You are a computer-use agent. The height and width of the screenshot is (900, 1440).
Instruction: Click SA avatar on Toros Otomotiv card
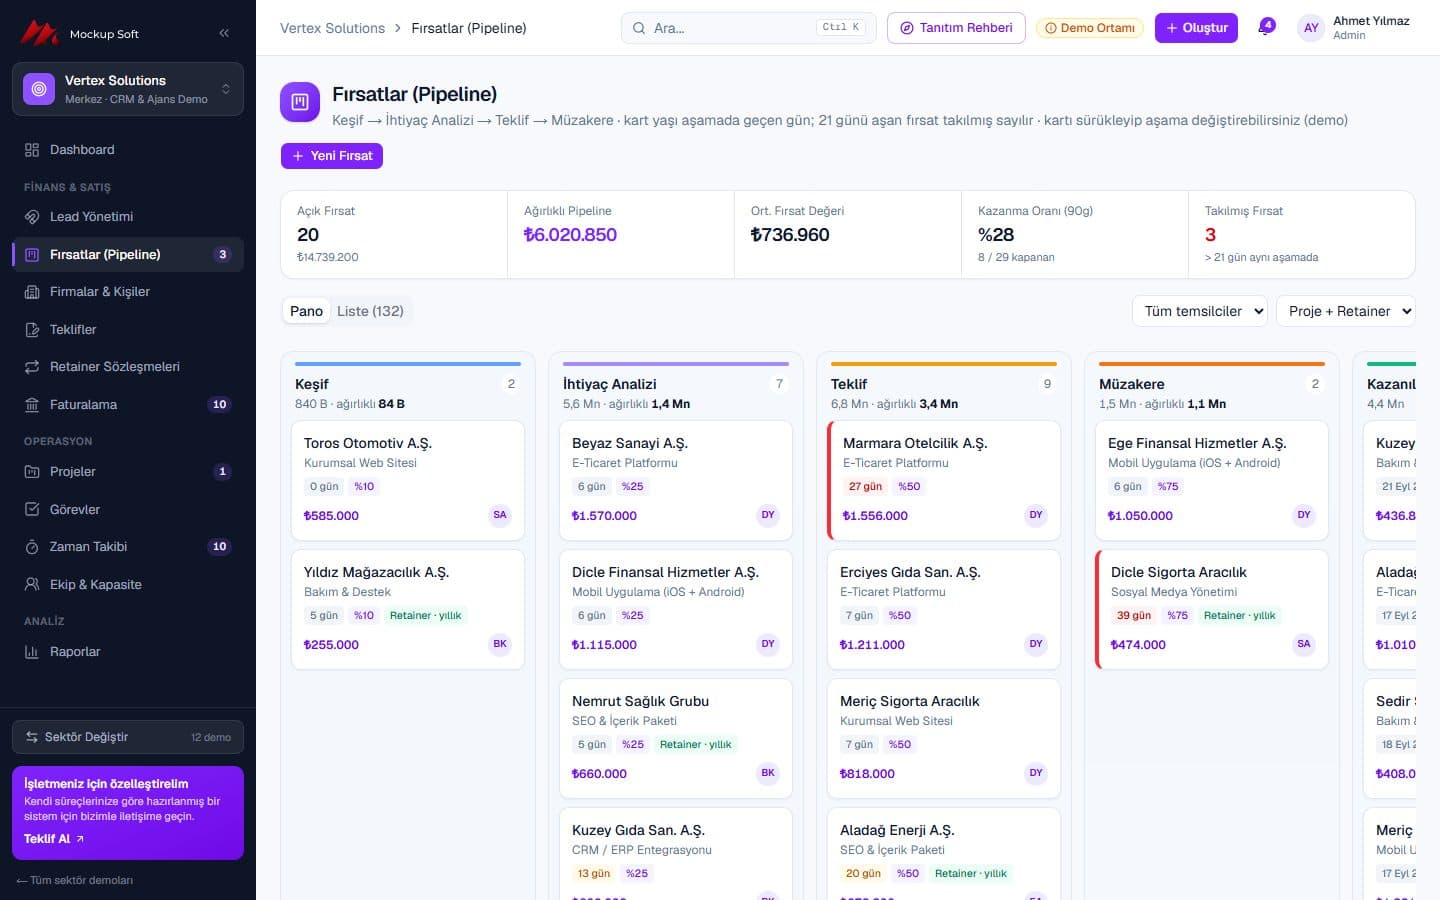[500, 515]
